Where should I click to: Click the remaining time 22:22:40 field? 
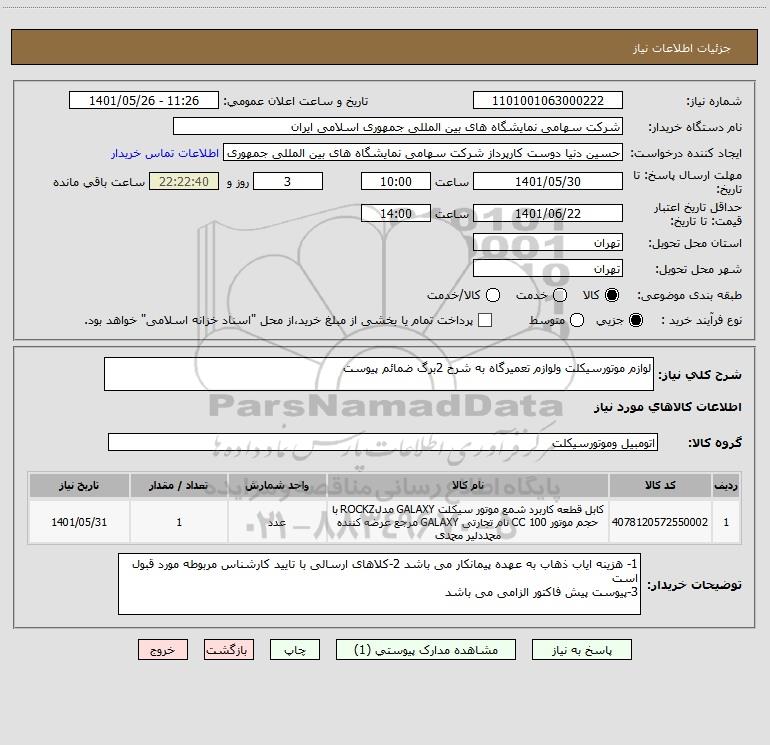[184, 181]
